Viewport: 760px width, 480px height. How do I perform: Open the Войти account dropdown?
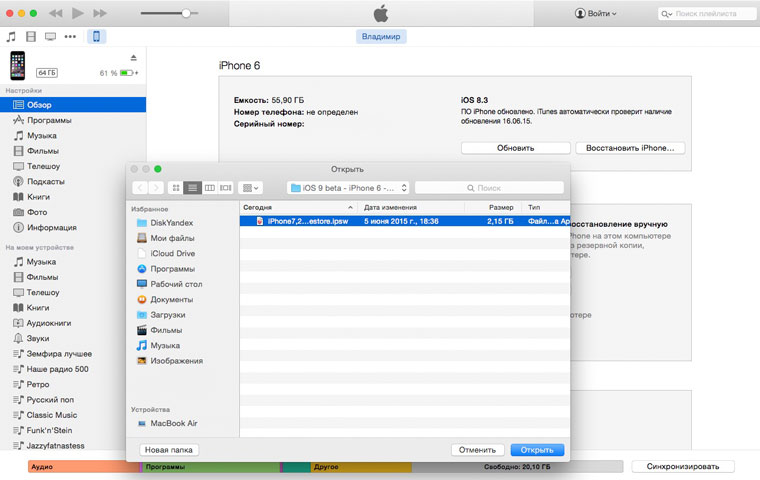click(x=596, y=14)
